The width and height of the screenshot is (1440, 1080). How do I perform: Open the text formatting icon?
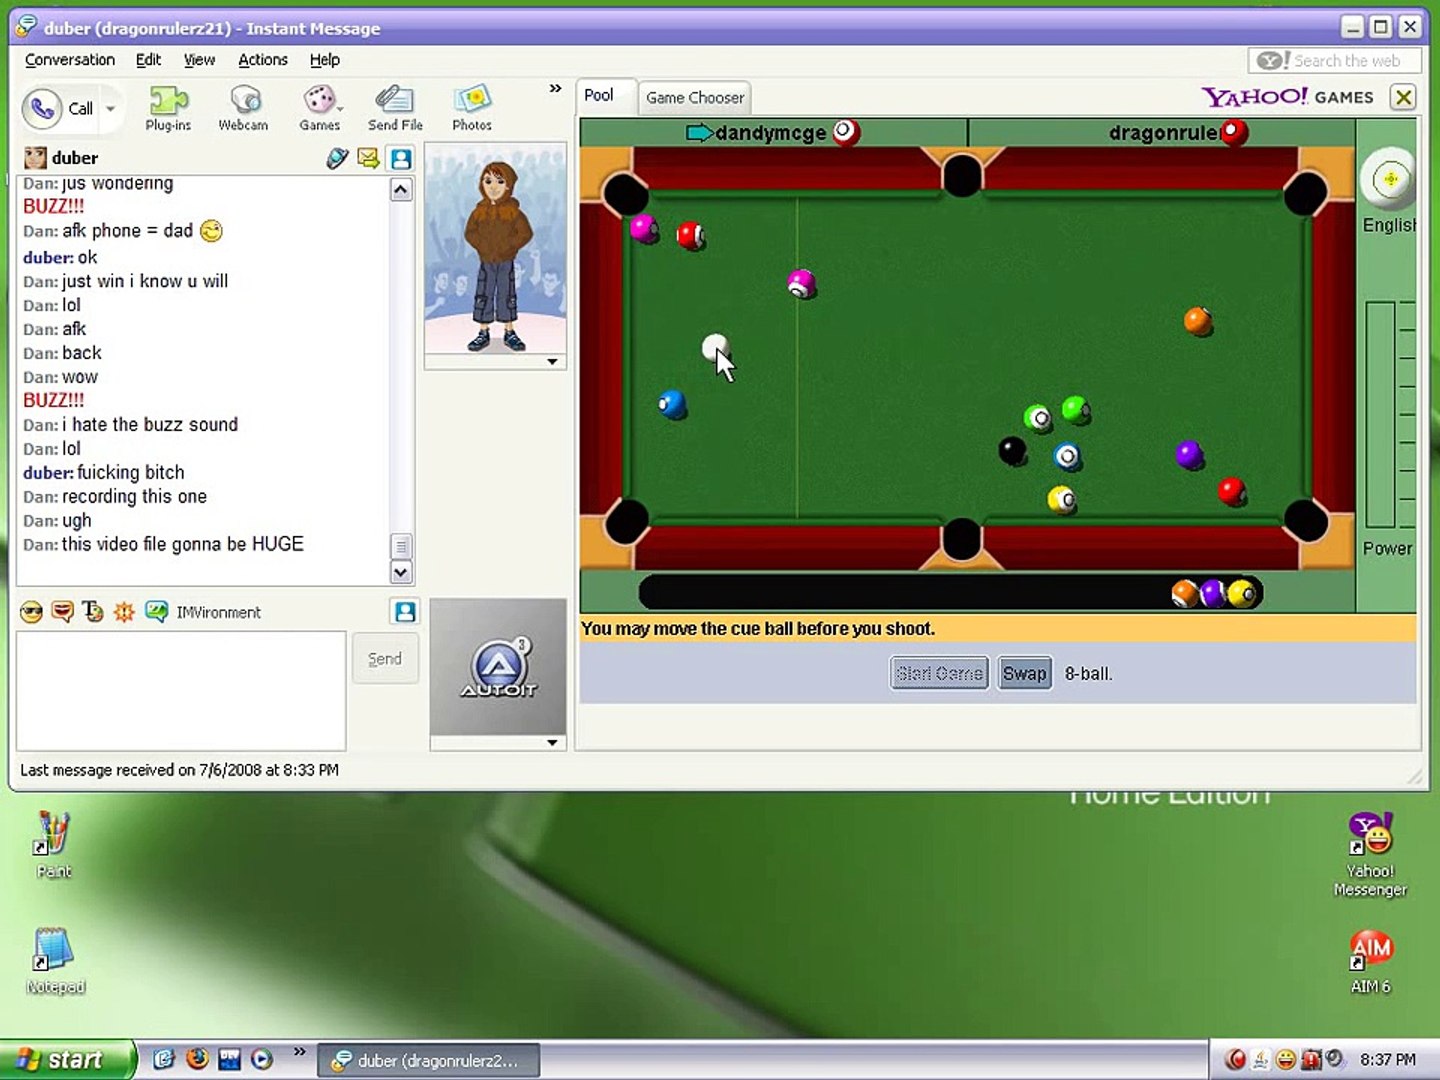[93, 612]
